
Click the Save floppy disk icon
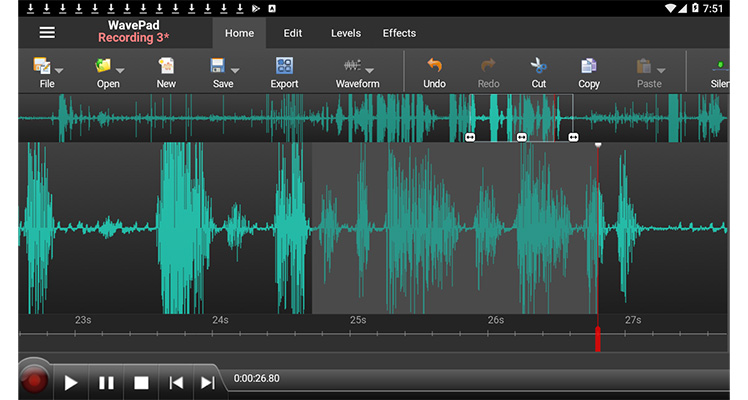click(218, 66)
